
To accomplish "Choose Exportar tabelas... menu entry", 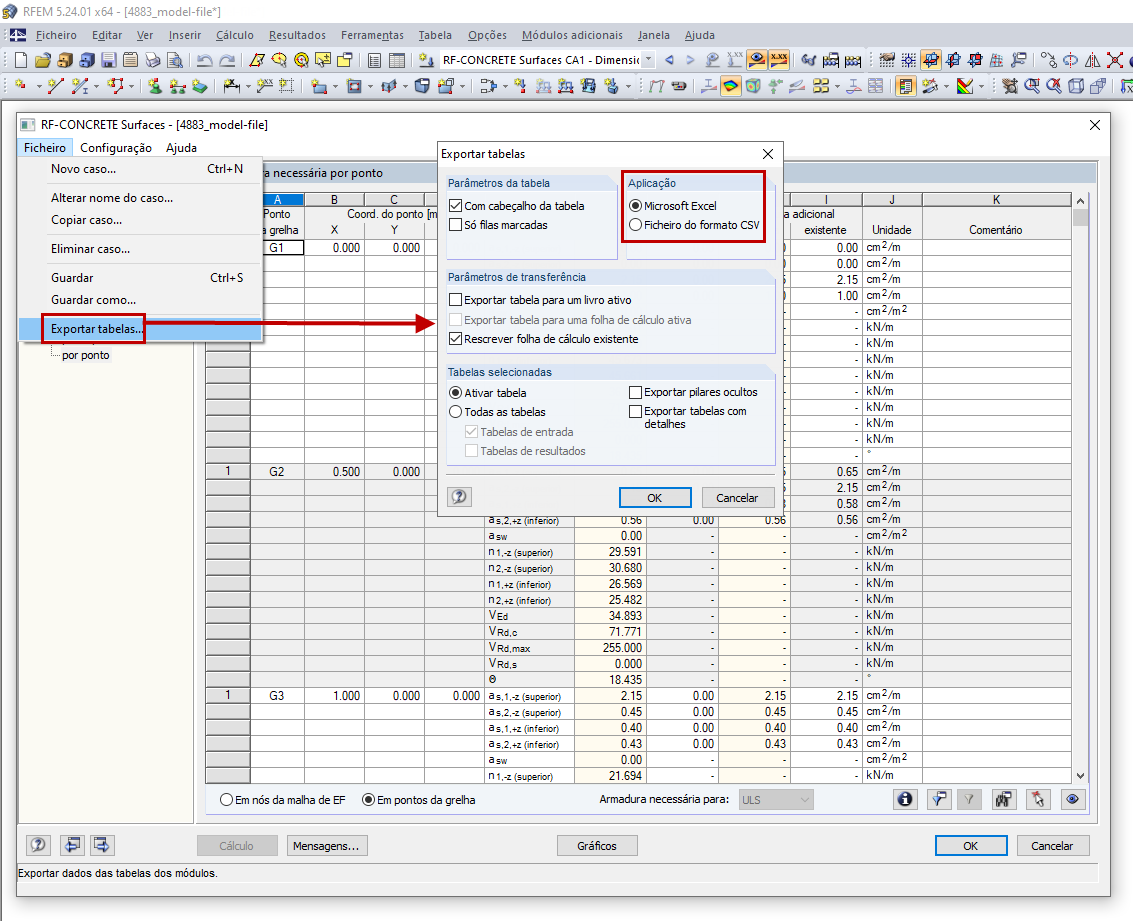I will tap(140, 329).
